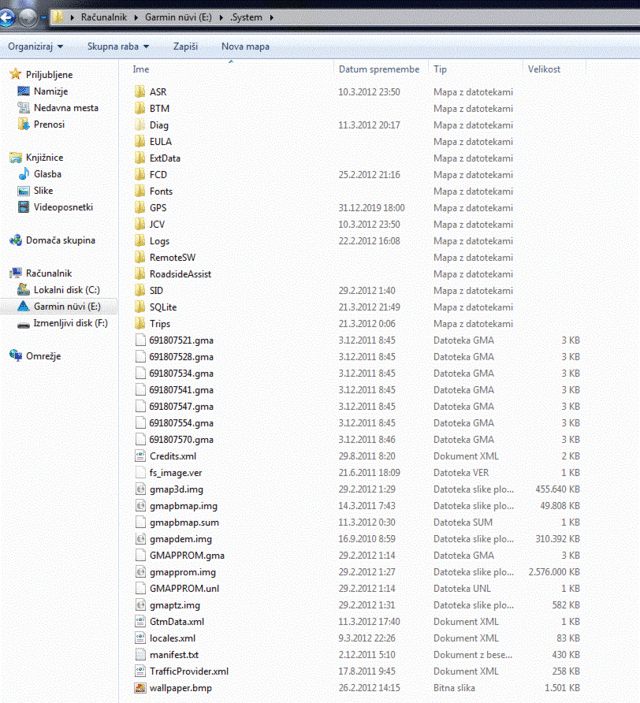Viewport: 640px width, 703px height.
Task: Select the ExtData folder name
Action: pyautogui.click(x=165, y=158)
